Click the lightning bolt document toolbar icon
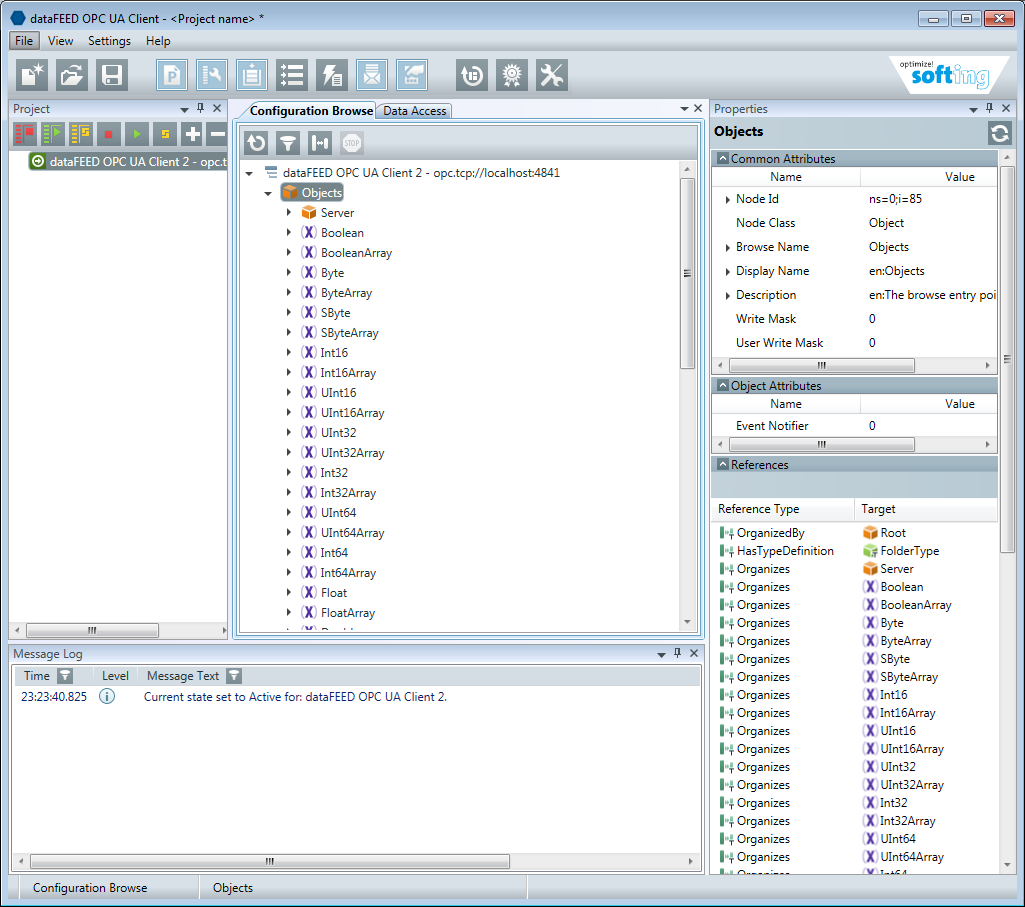Viewport: 1025px width, 907px height. click(331, 75)
